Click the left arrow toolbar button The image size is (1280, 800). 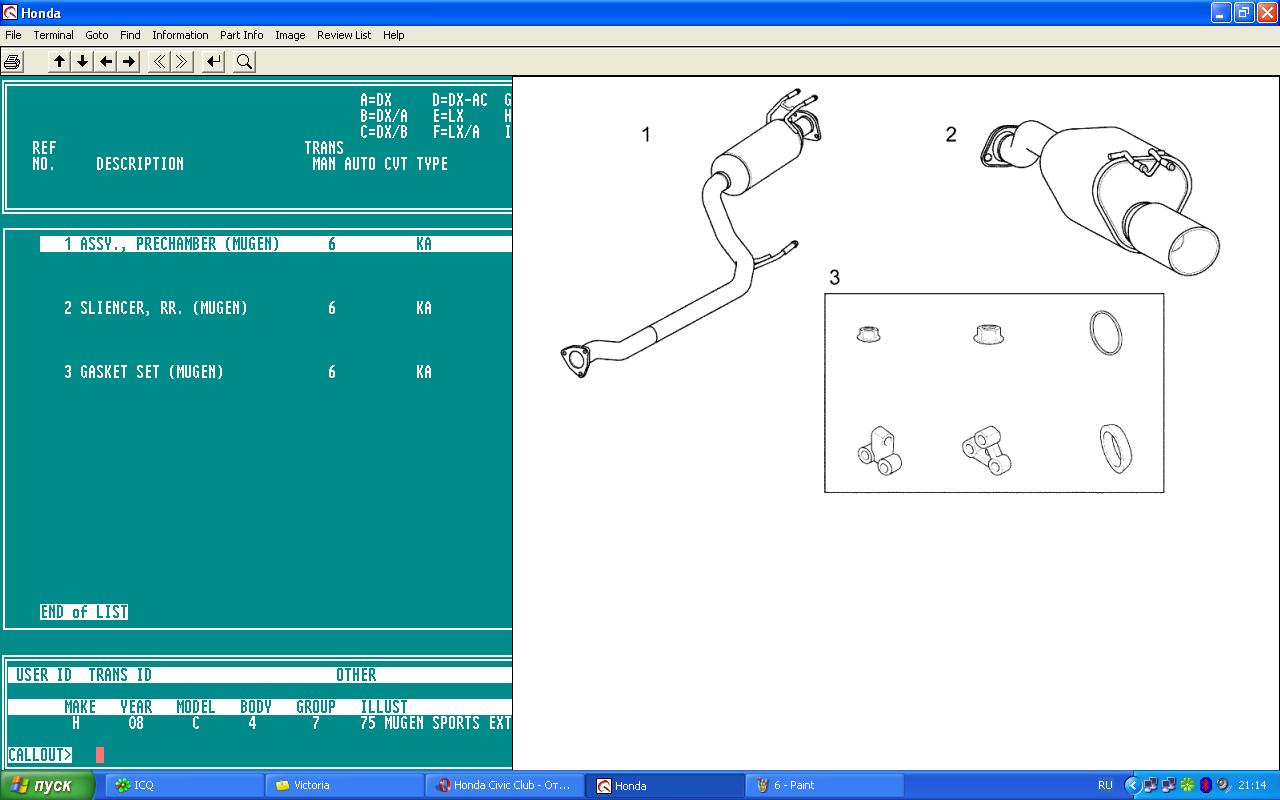(106, 62)
